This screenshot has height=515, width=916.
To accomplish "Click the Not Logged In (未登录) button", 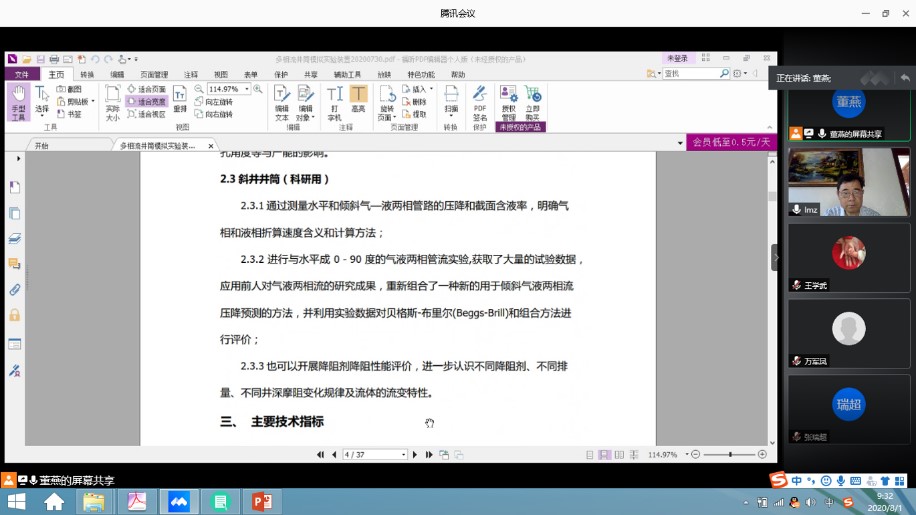I will pos(678,59).
